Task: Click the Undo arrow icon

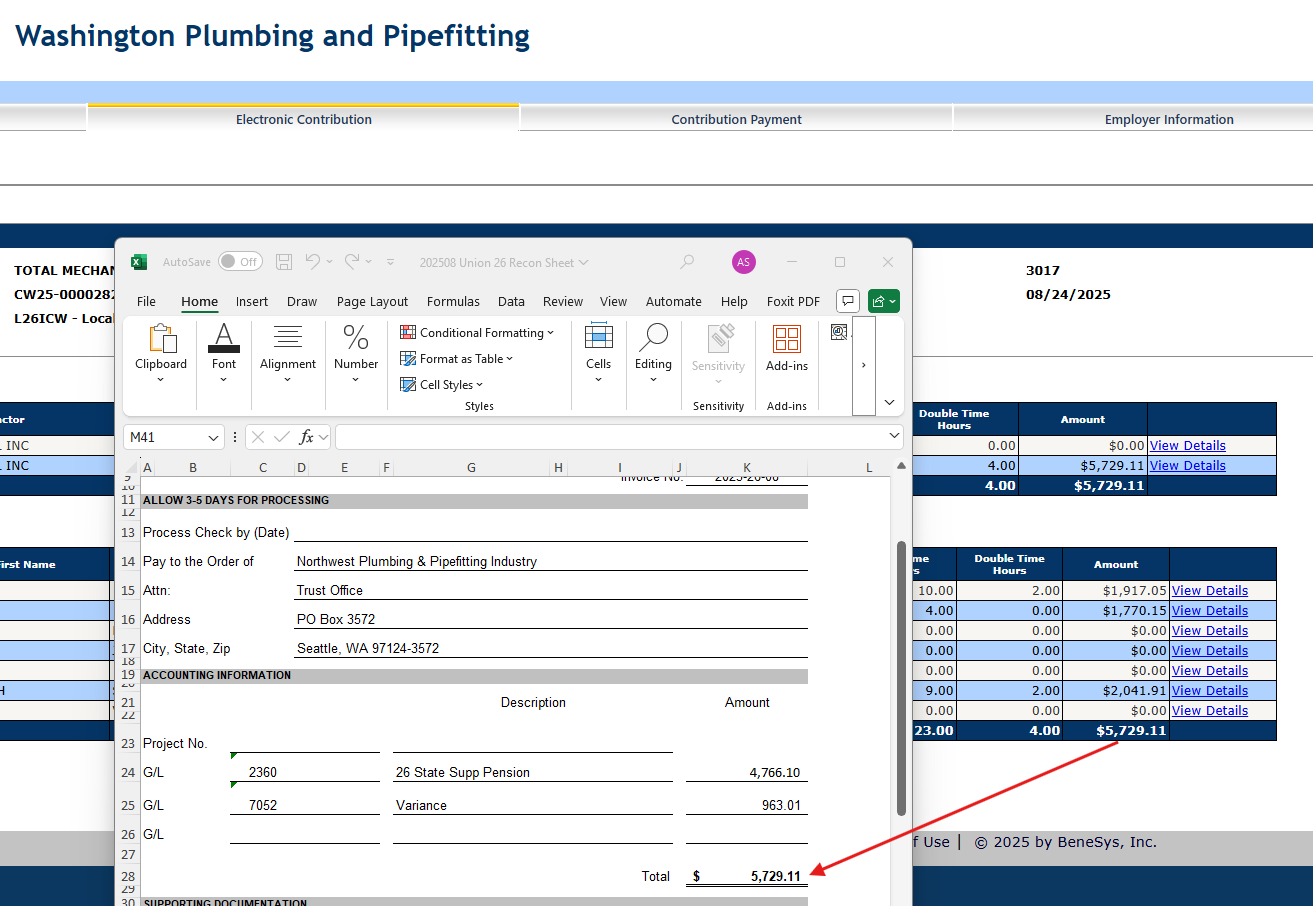Action: (313, 261)
